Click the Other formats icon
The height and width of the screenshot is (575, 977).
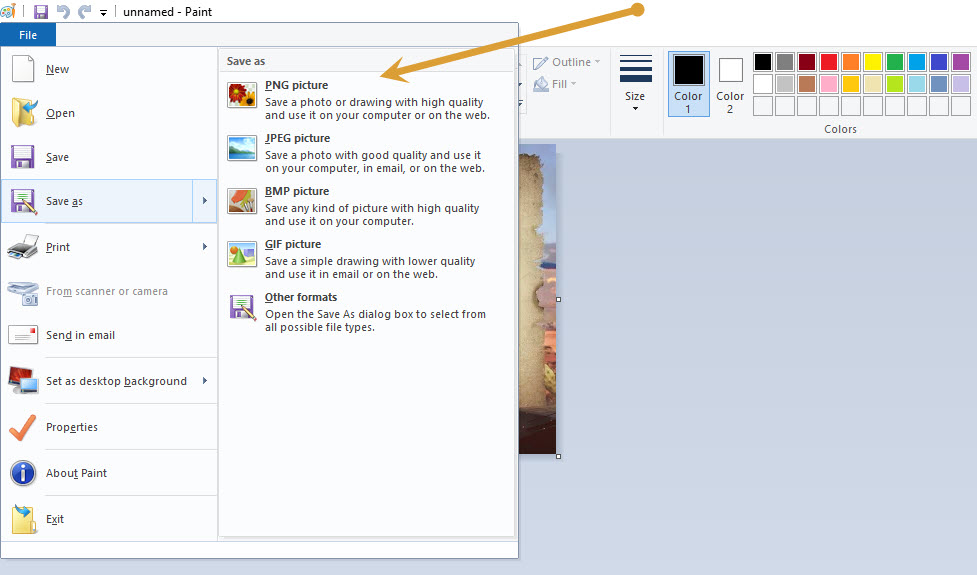click(x=242, y=307)
